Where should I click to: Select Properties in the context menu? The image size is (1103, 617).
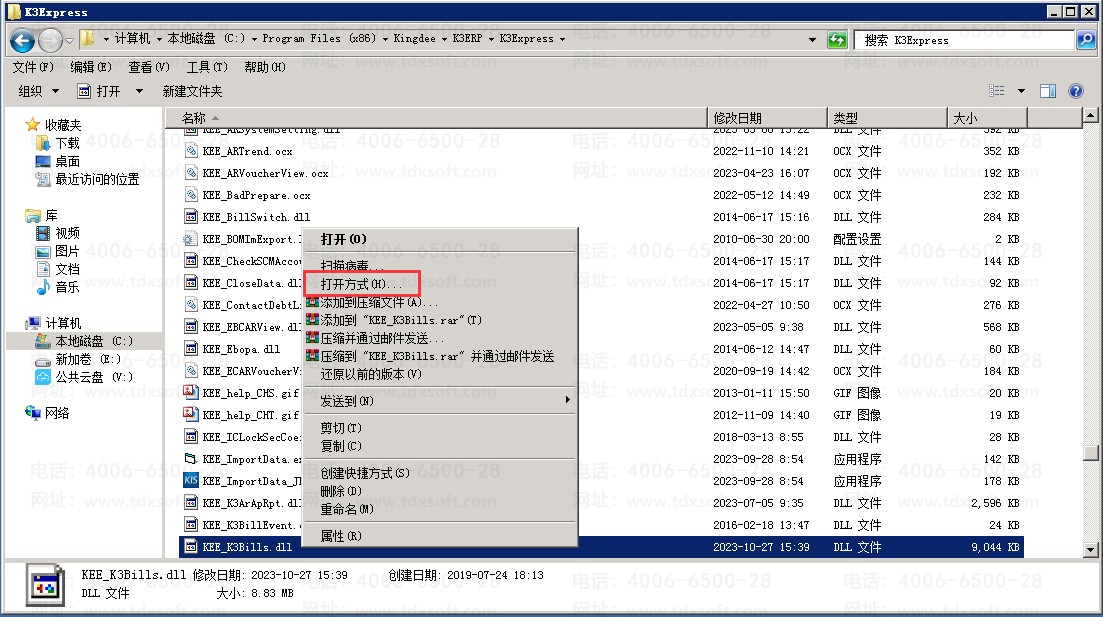coord(340,536)
